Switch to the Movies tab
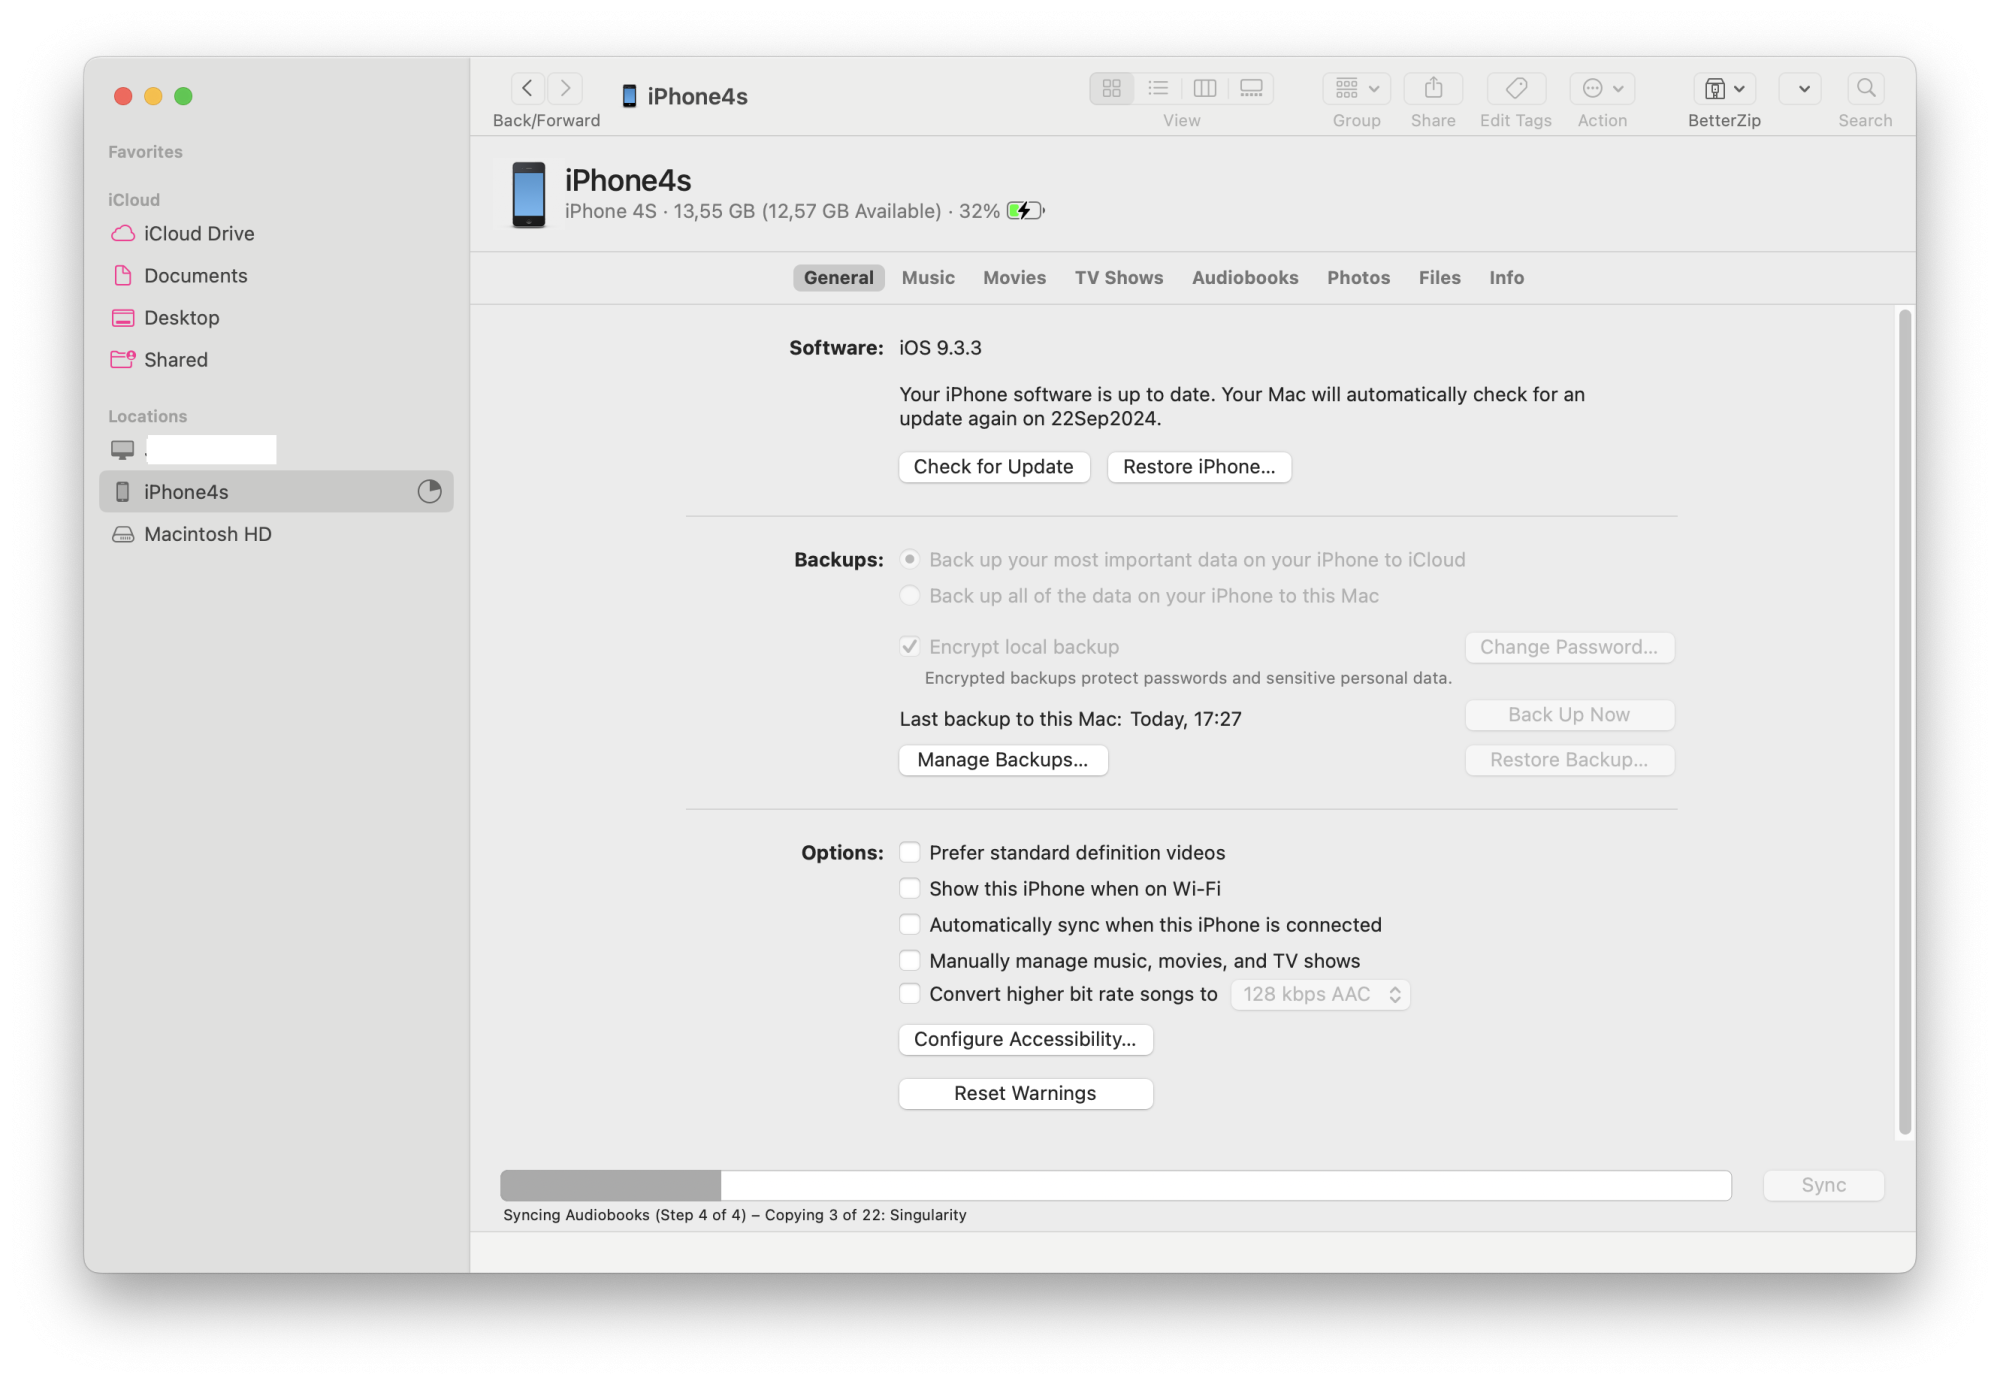The height and width of the screenshot is (1384, 2000). tap(1014, 277)
